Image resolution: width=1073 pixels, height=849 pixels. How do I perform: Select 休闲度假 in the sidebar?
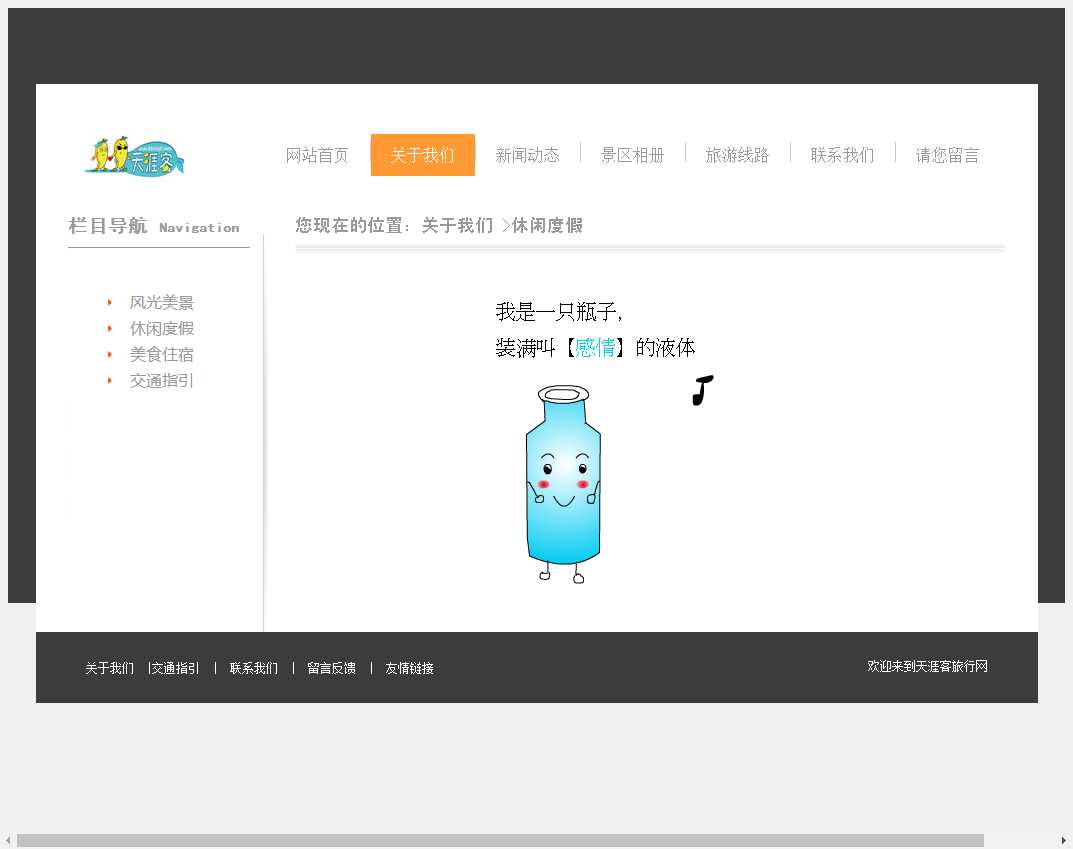click(161, 329)
